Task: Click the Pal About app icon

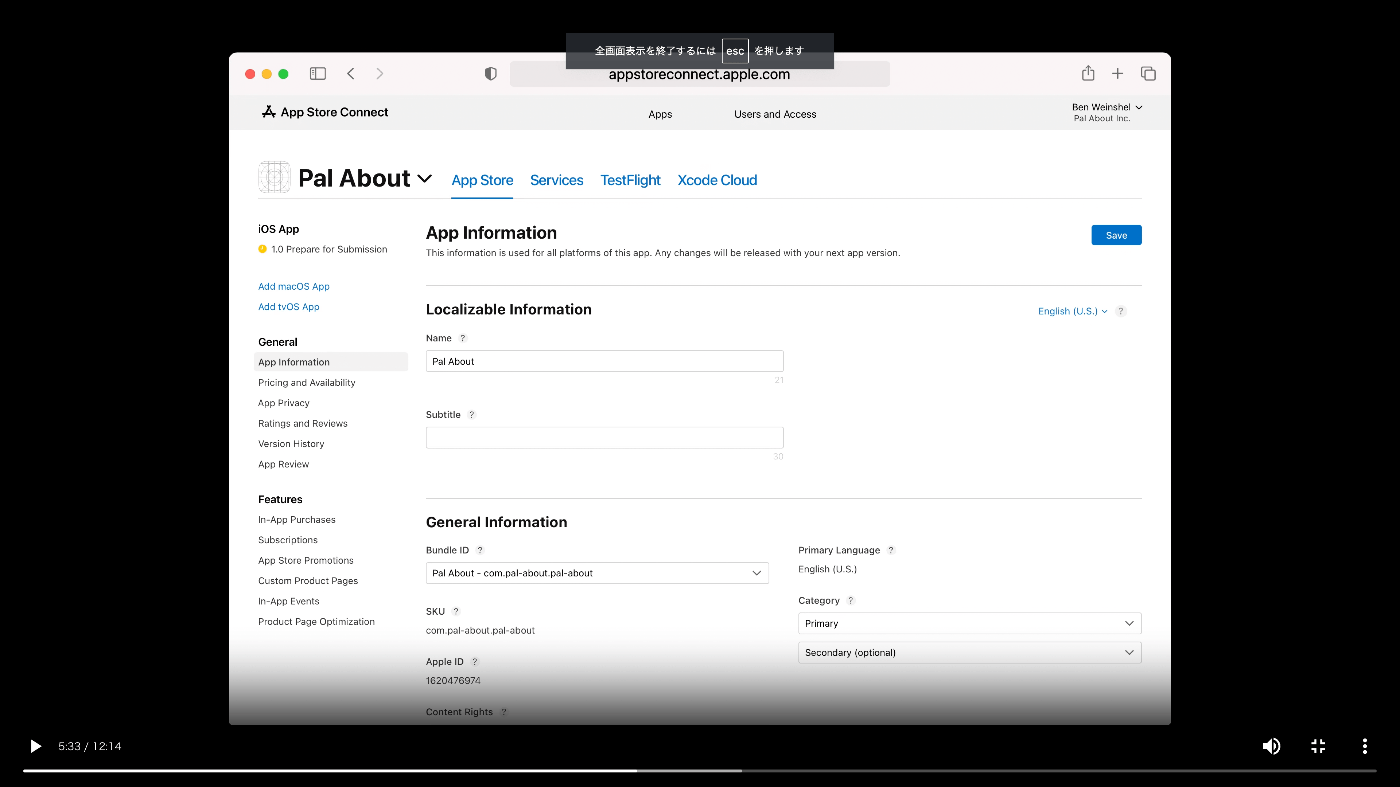Action: click(x=274, y=178)
